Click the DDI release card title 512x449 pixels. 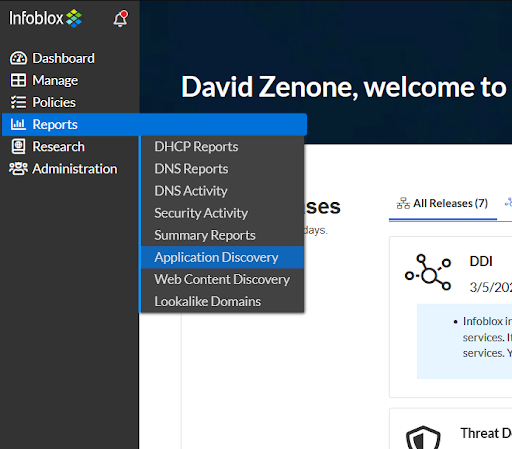point(481,261)
